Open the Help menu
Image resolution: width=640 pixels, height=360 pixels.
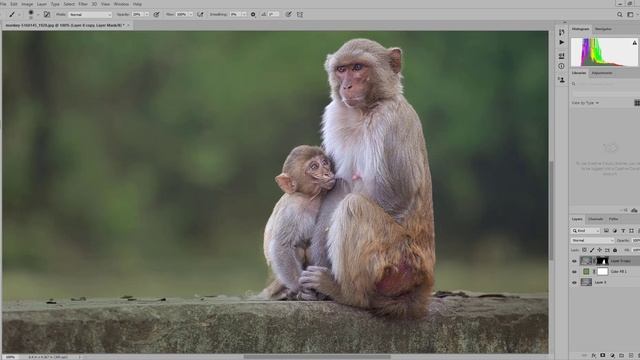pos(137,4)
